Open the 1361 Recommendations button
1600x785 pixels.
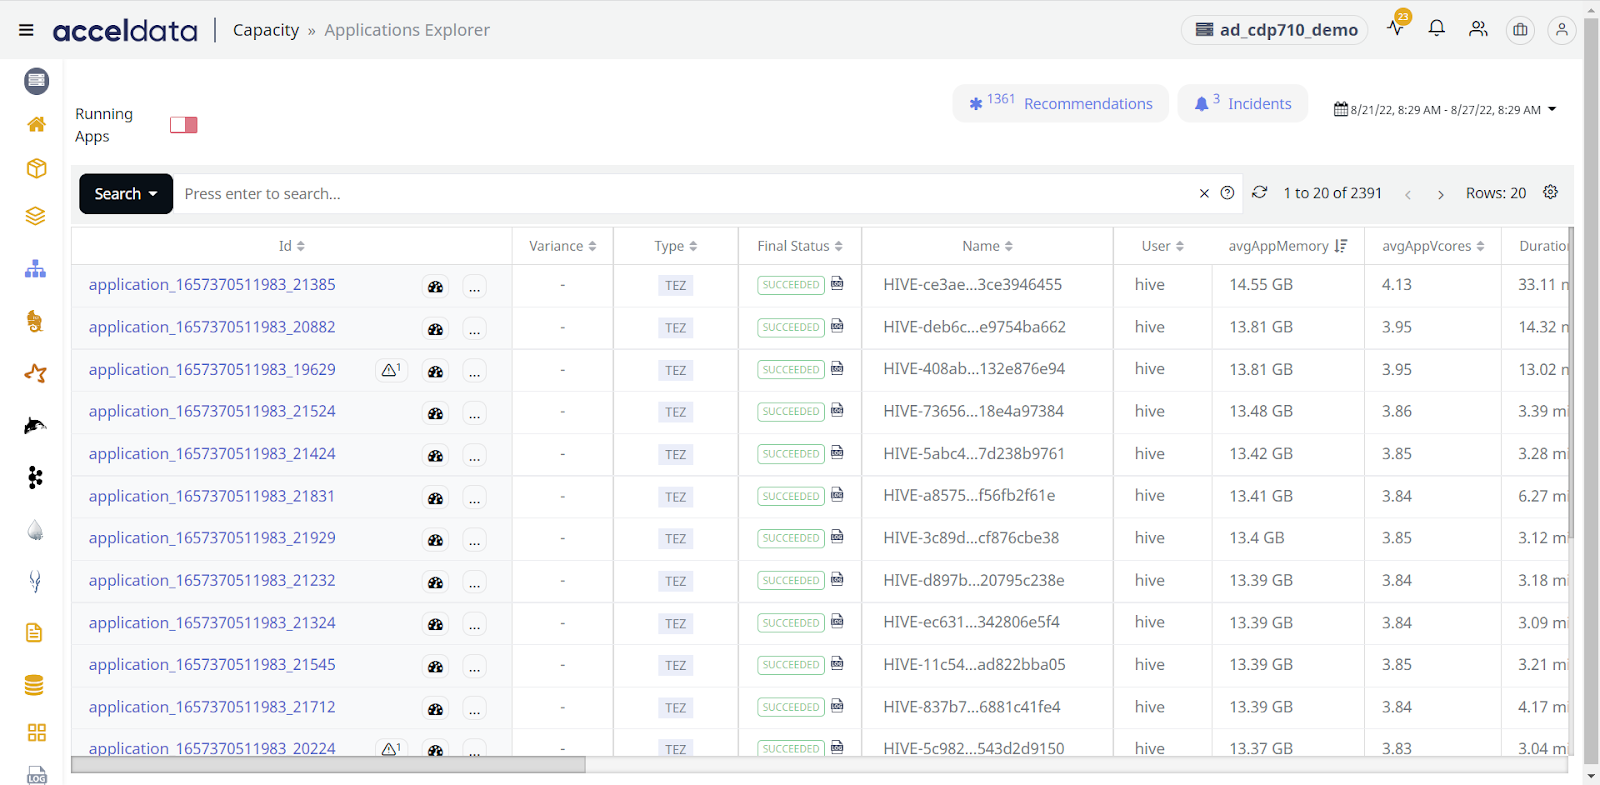1060,103
